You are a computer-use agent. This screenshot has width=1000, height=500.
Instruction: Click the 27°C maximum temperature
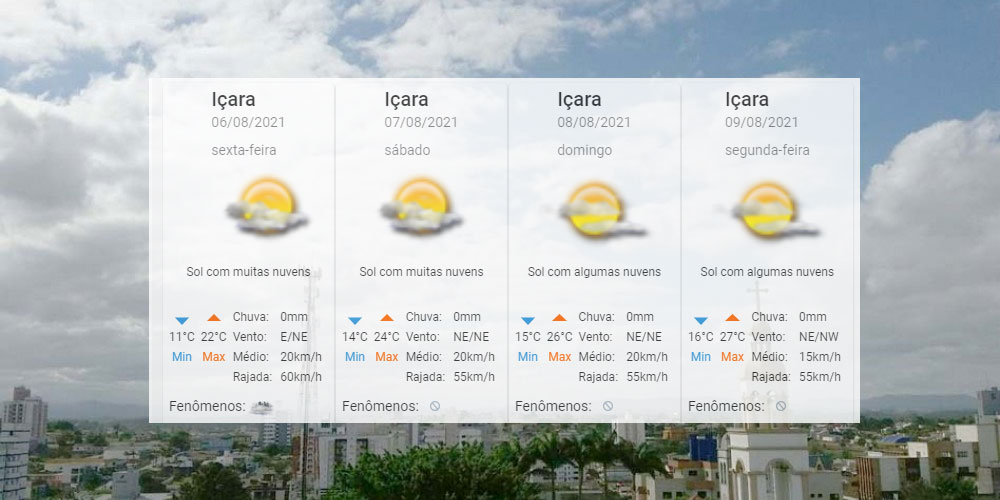[x=733, y=337]
